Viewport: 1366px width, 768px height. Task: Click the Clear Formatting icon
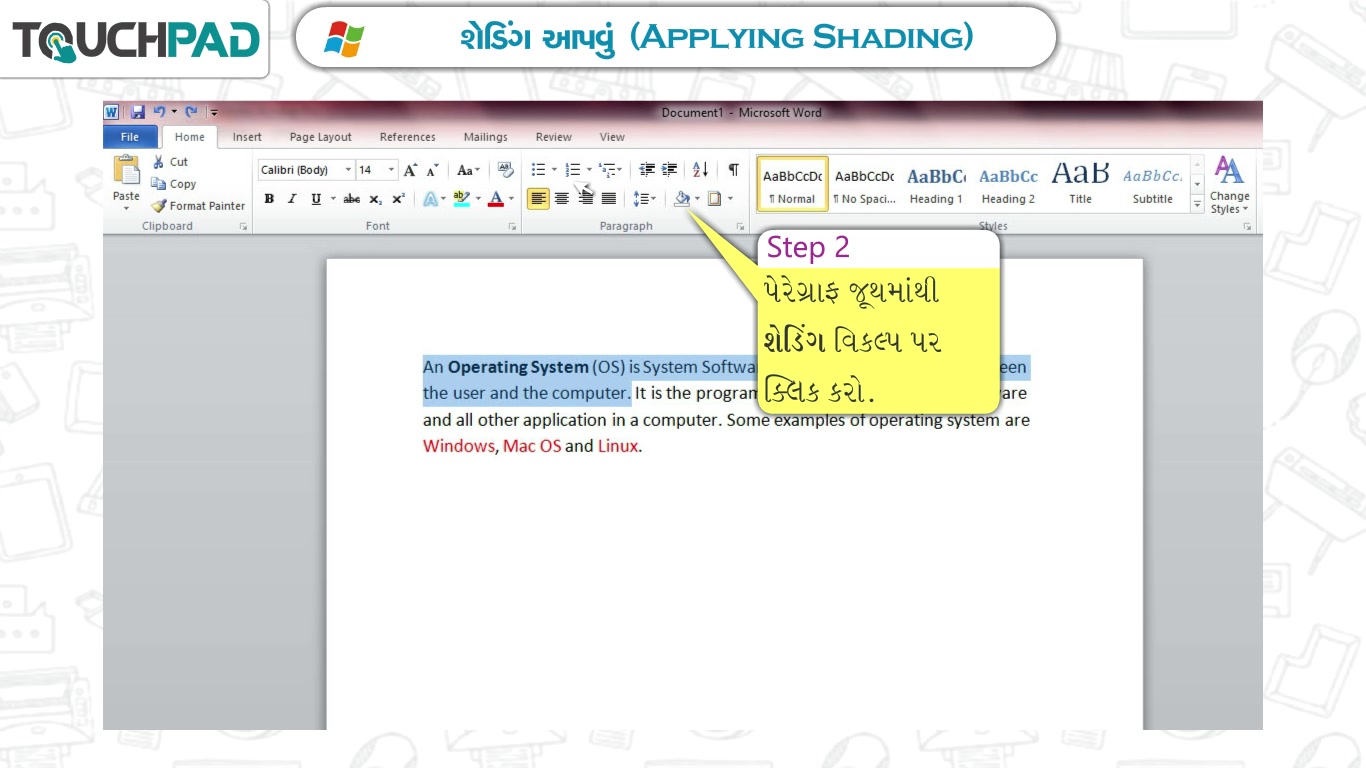pyautogui.click(x=505, y=170)
